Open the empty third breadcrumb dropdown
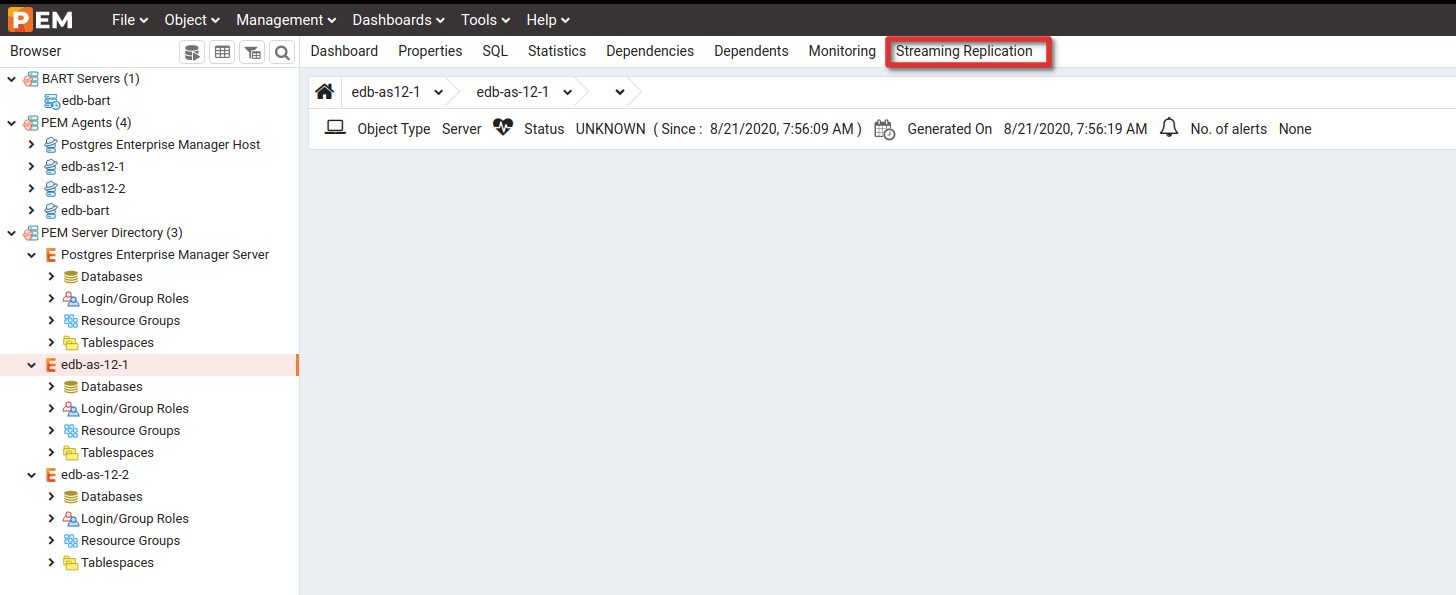The image size is (1456, 595). [620, 92]
